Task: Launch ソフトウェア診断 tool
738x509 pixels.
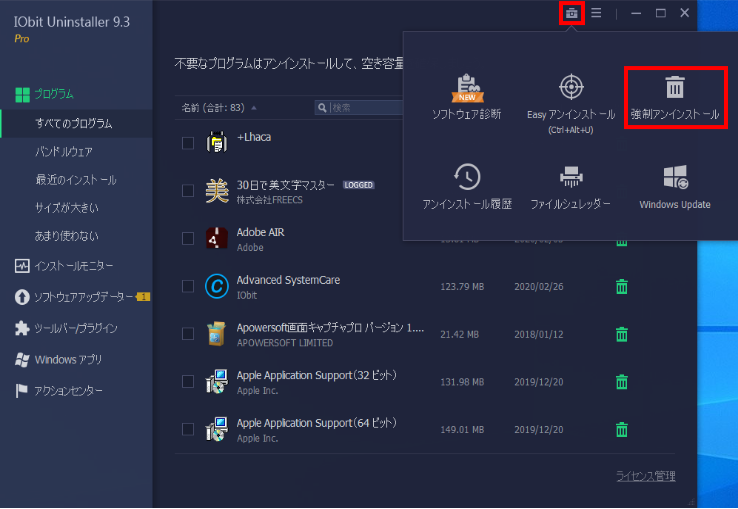Action: click(466, 97)
